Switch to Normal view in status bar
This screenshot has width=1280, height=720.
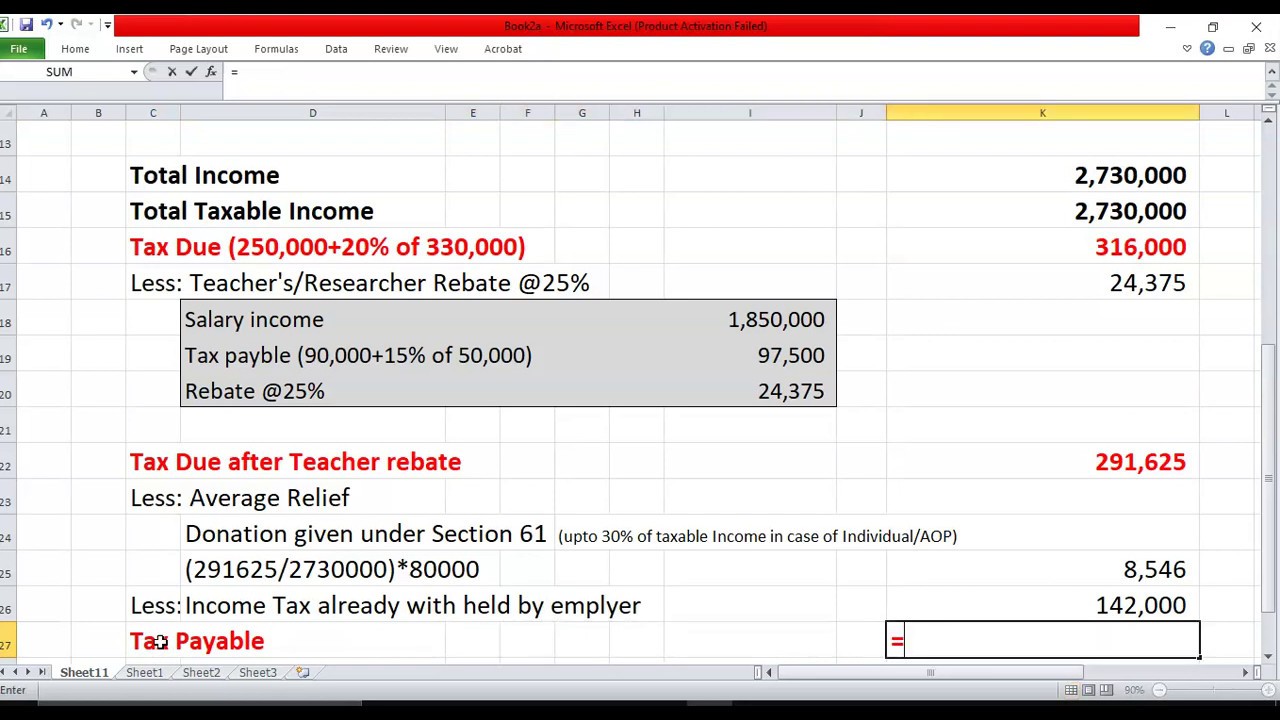pyautogui.click(x=1071, y=690)
